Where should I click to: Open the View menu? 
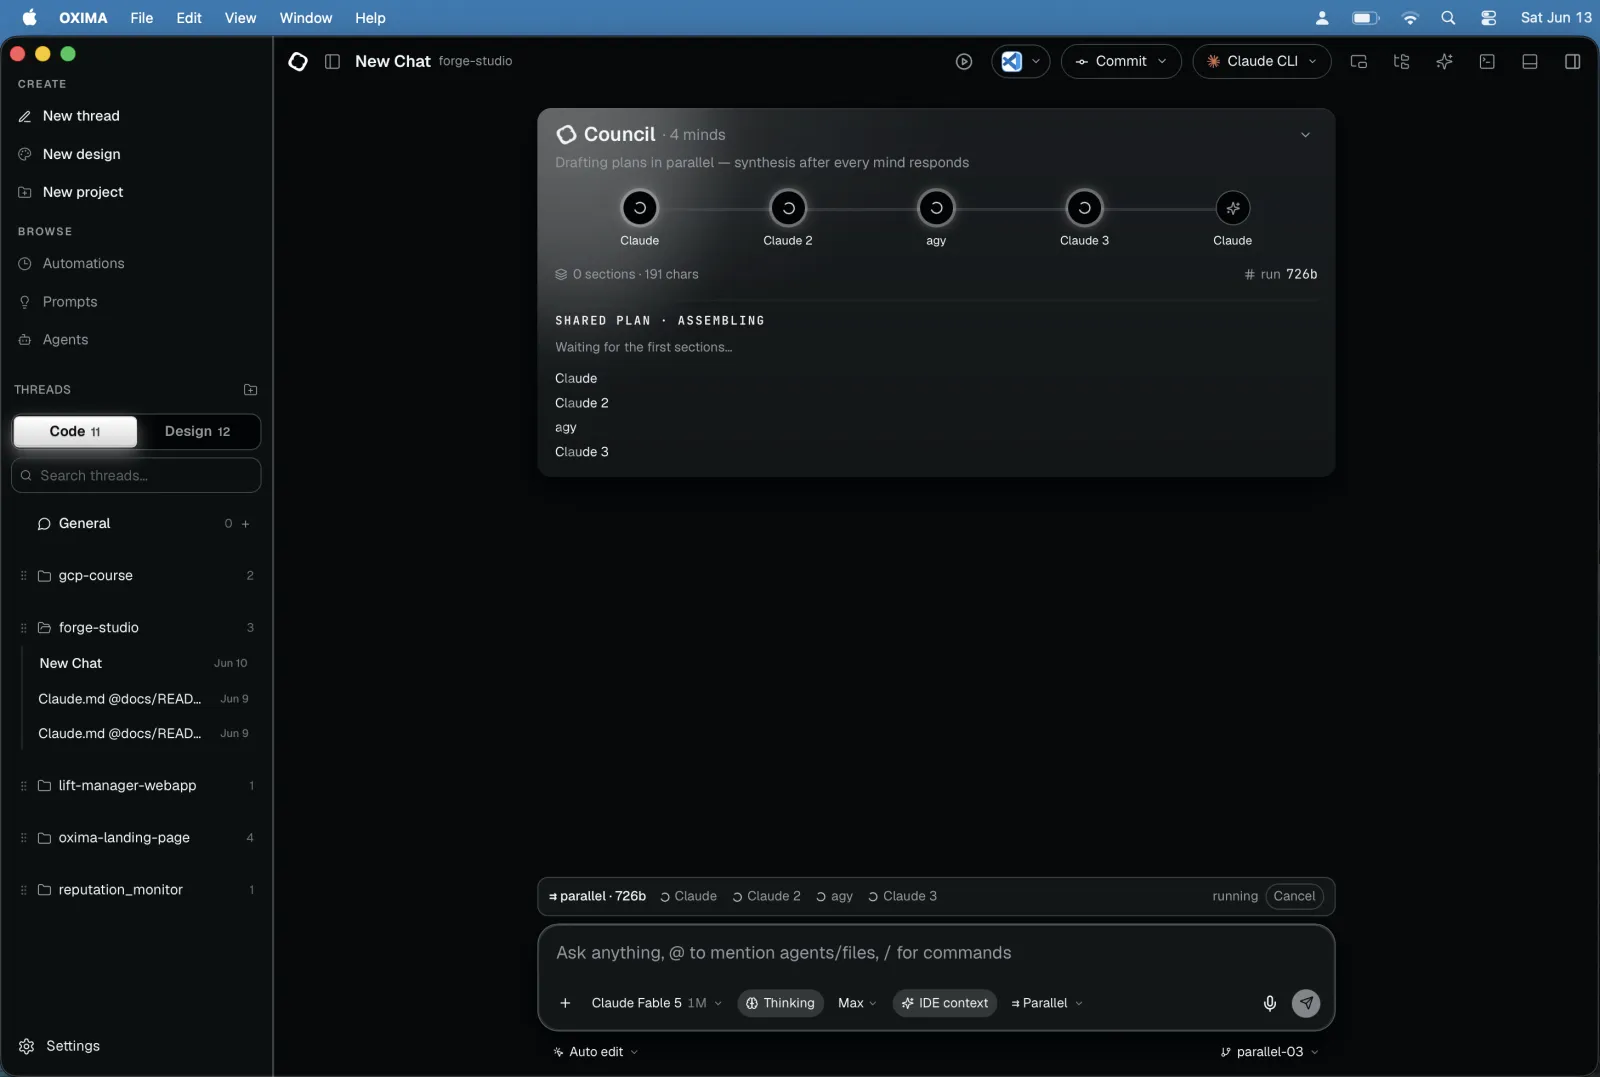[240, 18]
